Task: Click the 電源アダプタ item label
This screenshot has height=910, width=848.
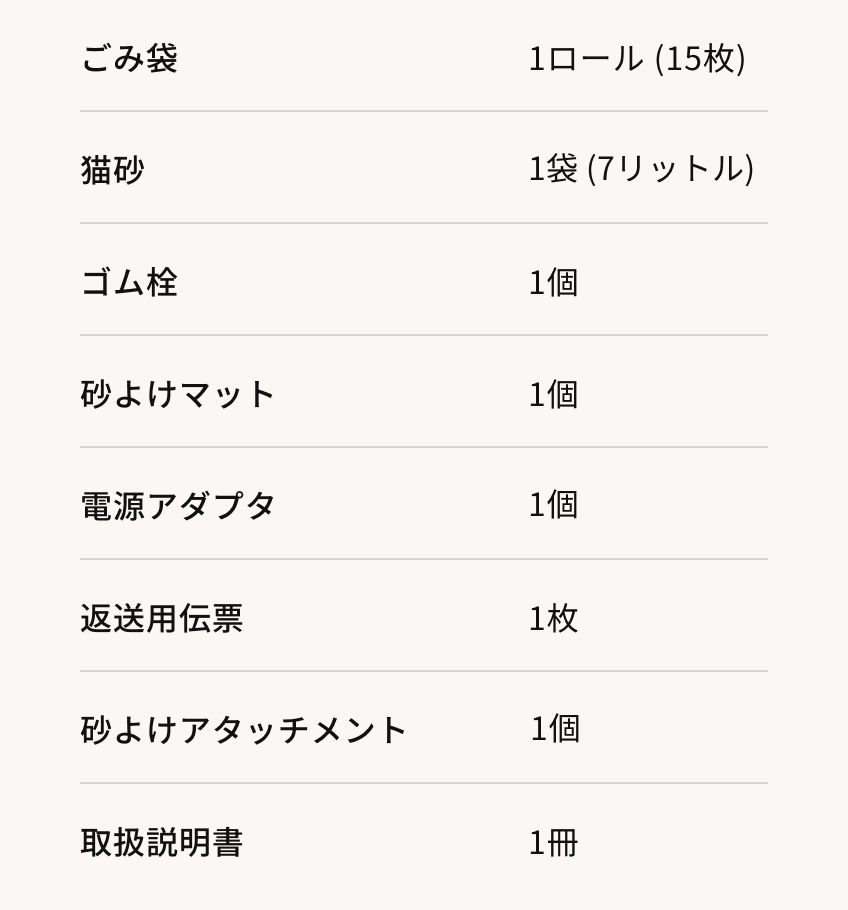Action: pos(177,505)
